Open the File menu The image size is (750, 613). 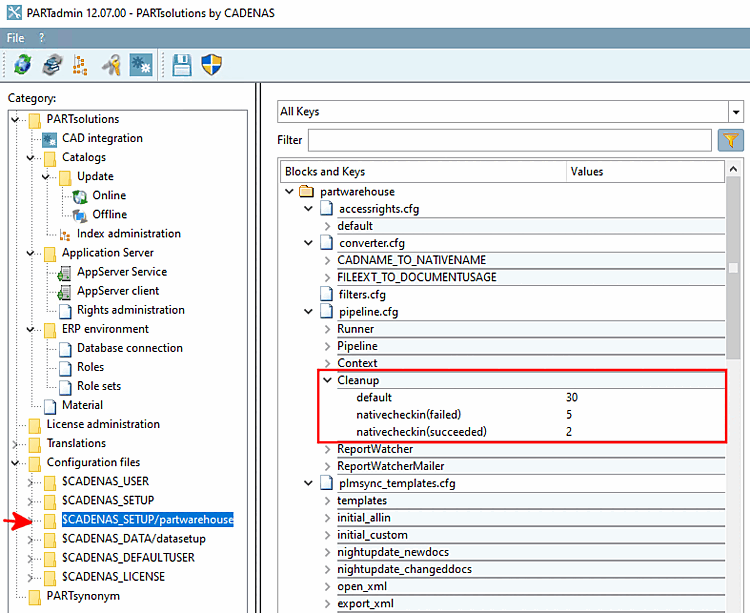[16, 37]
